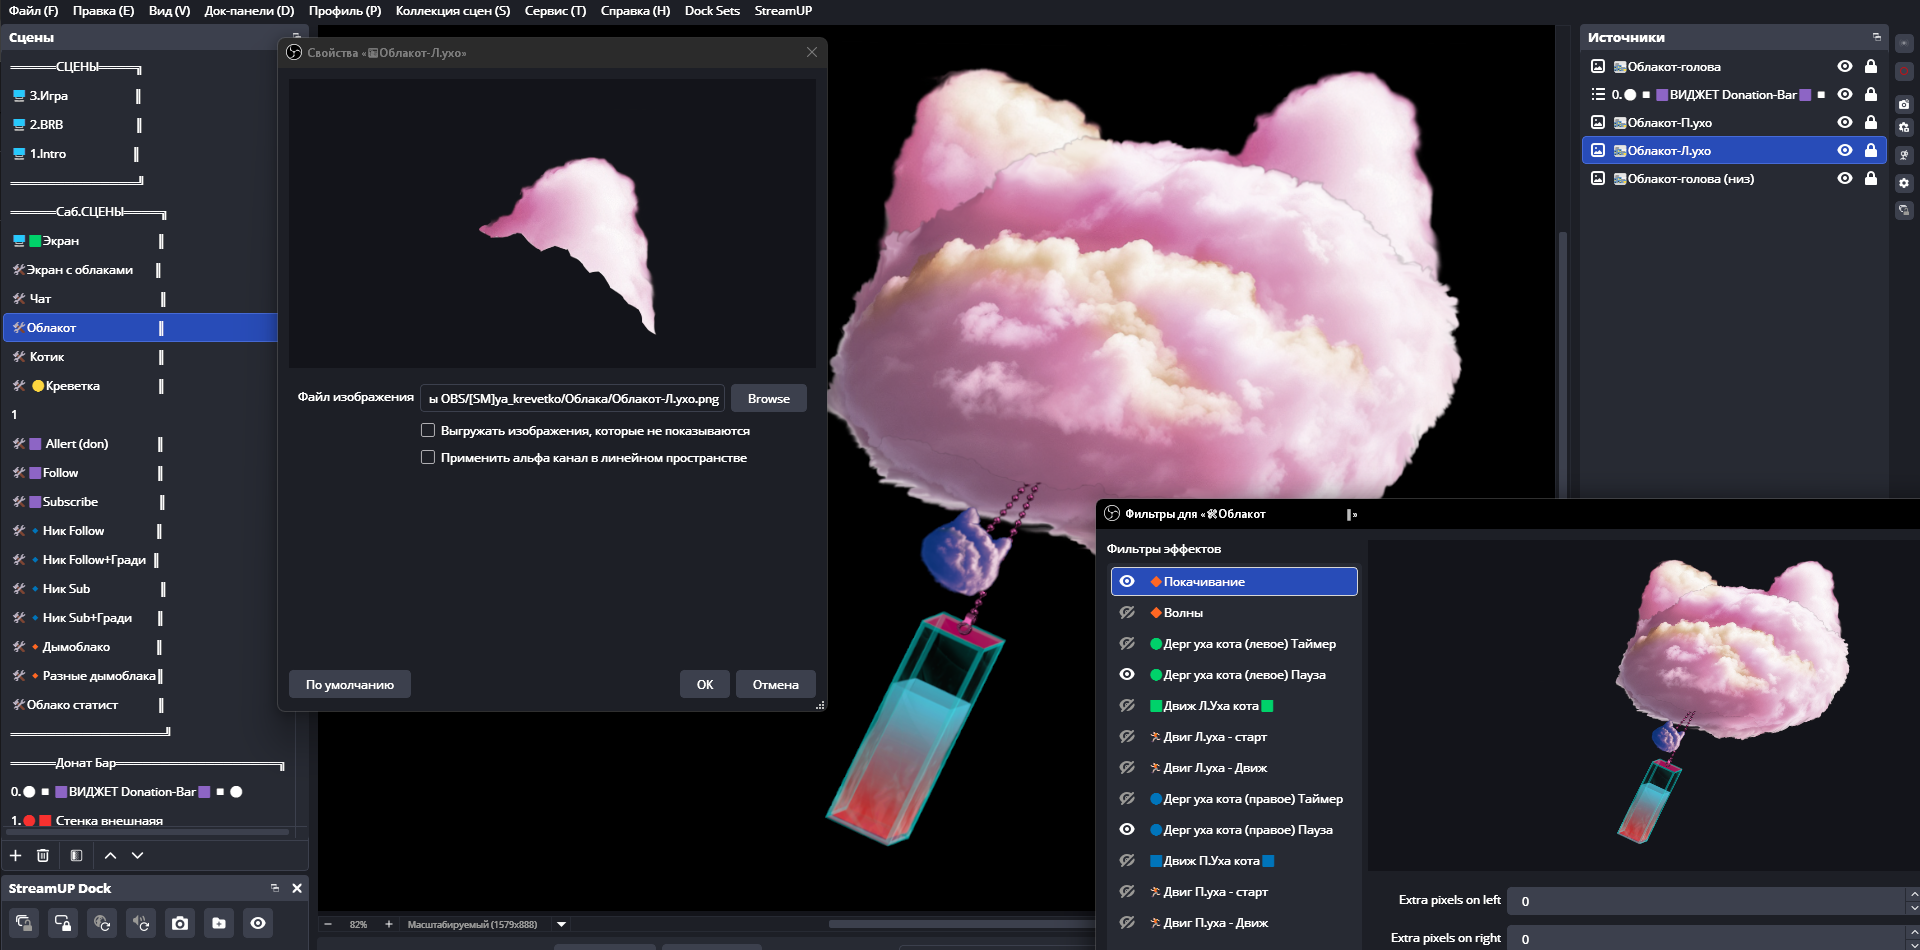Check apply alpha channel in linear space

click(x=428, y=457)
